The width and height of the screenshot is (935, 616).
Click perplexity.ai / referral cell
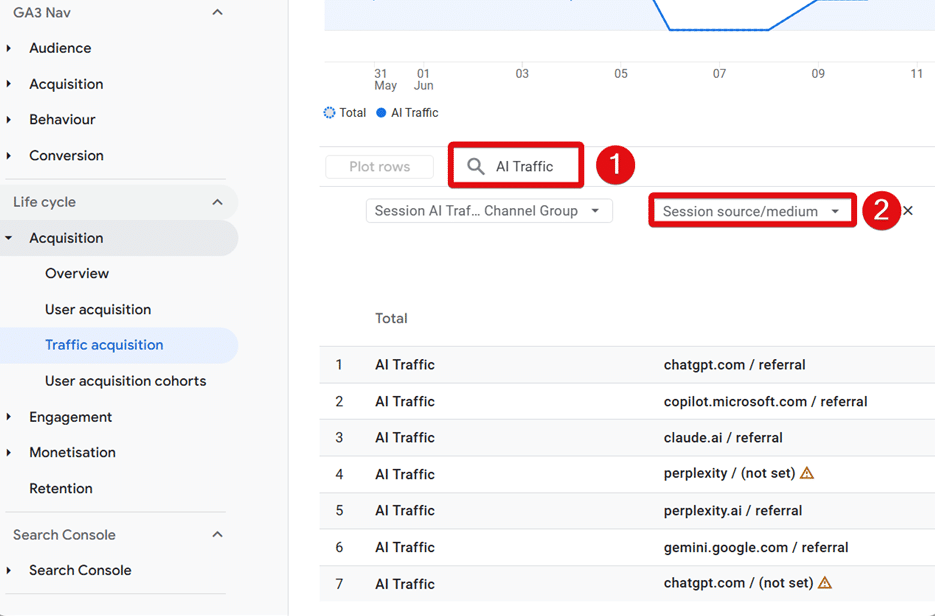(733, 510)
